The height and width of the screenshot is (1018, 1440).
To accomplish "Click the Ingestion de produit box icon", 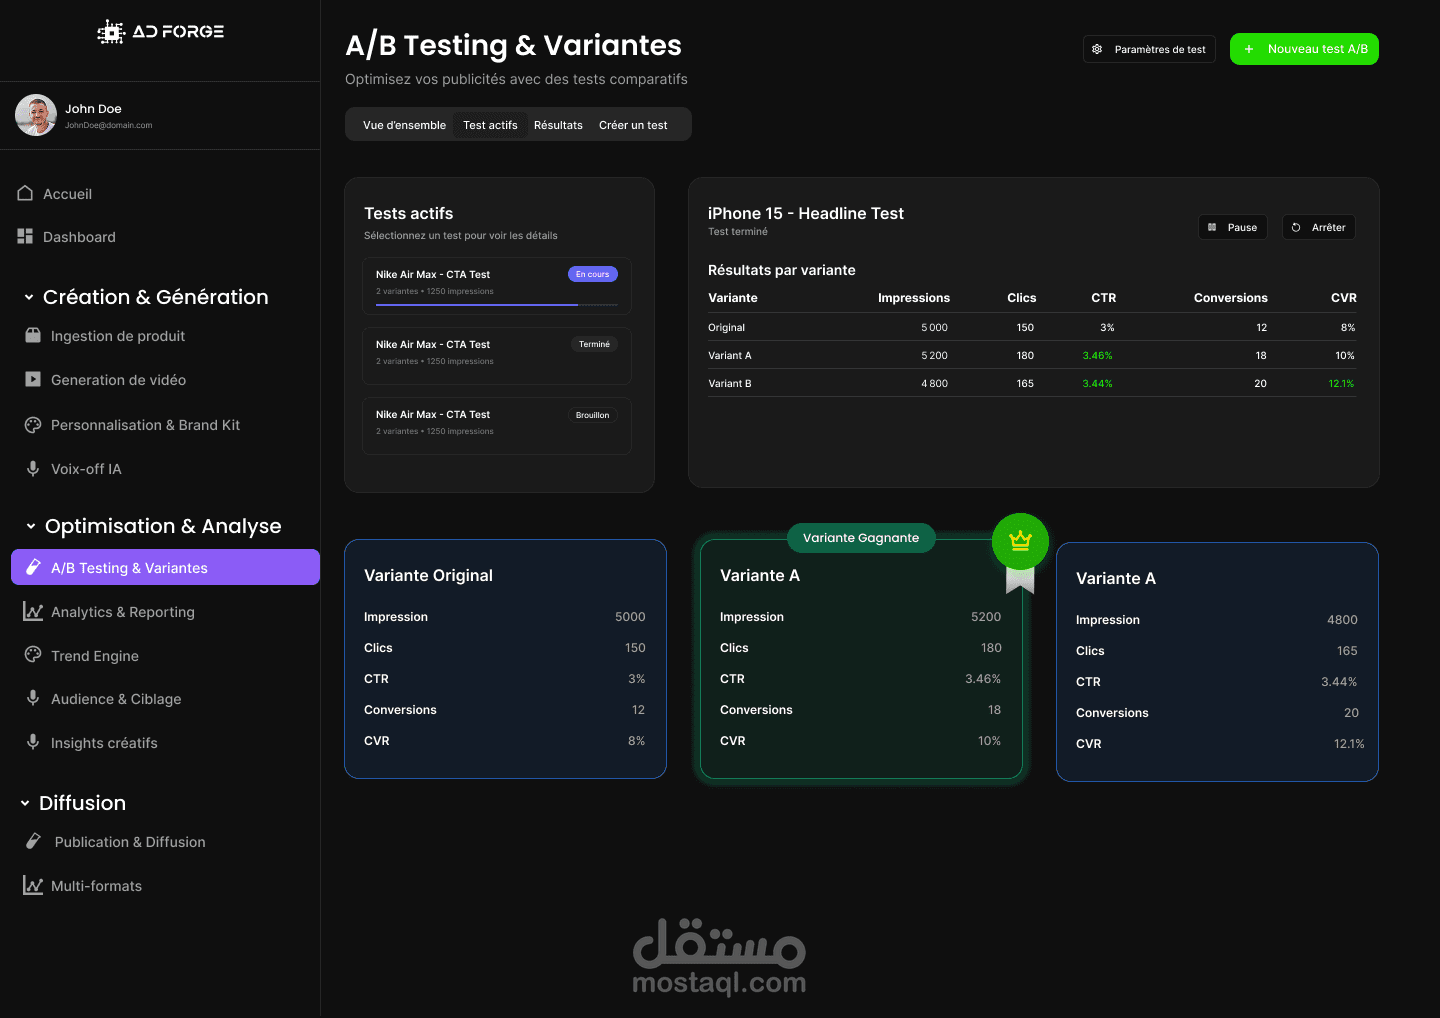I will point(33,335).
